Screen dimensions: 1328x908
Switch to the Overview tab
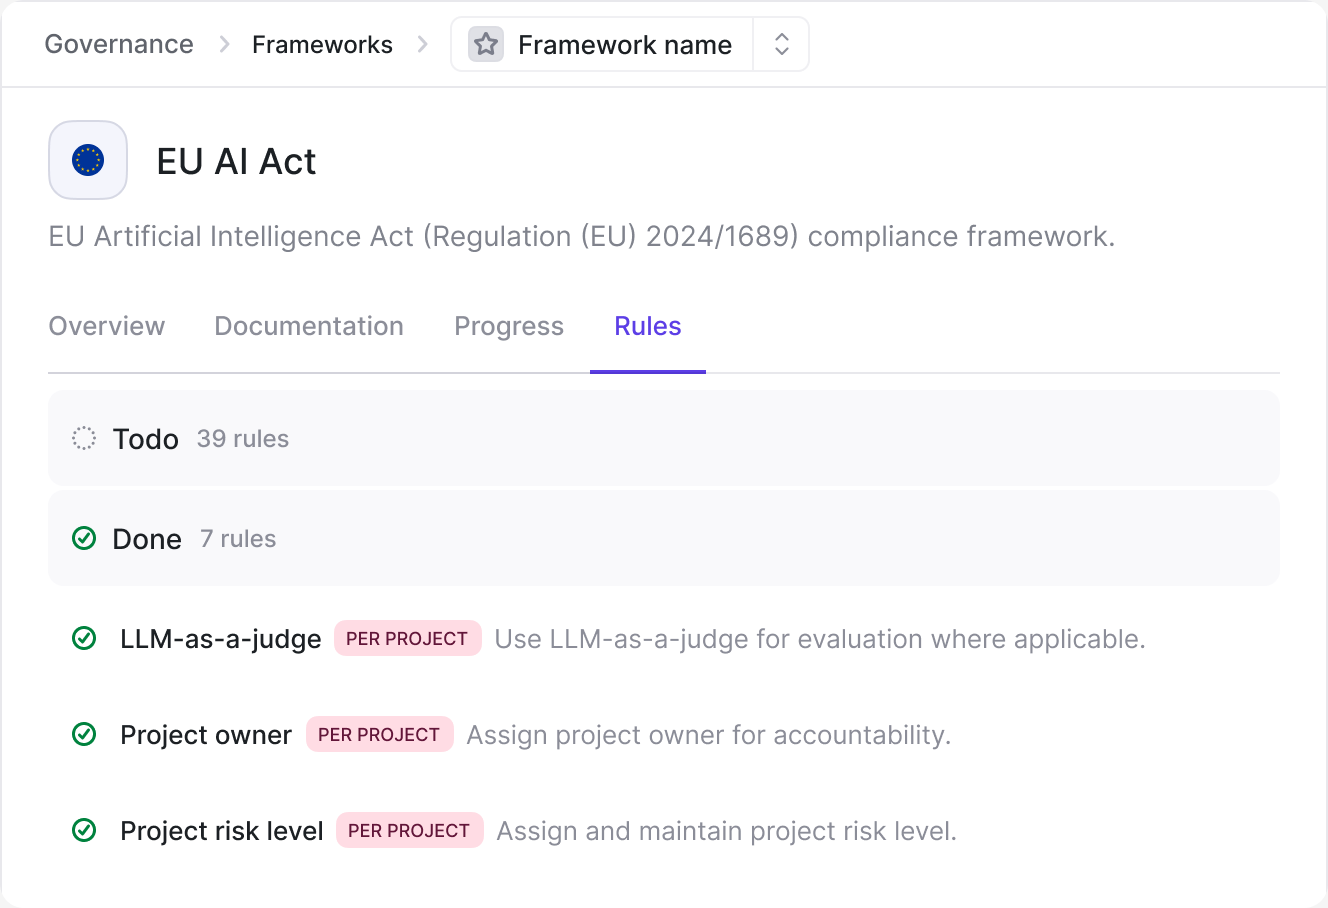(x=107, y=326)
